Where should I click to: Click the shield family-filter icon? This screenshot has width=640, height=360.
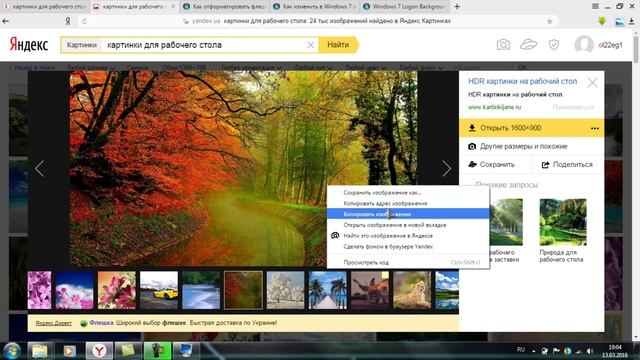pos(554,44)
